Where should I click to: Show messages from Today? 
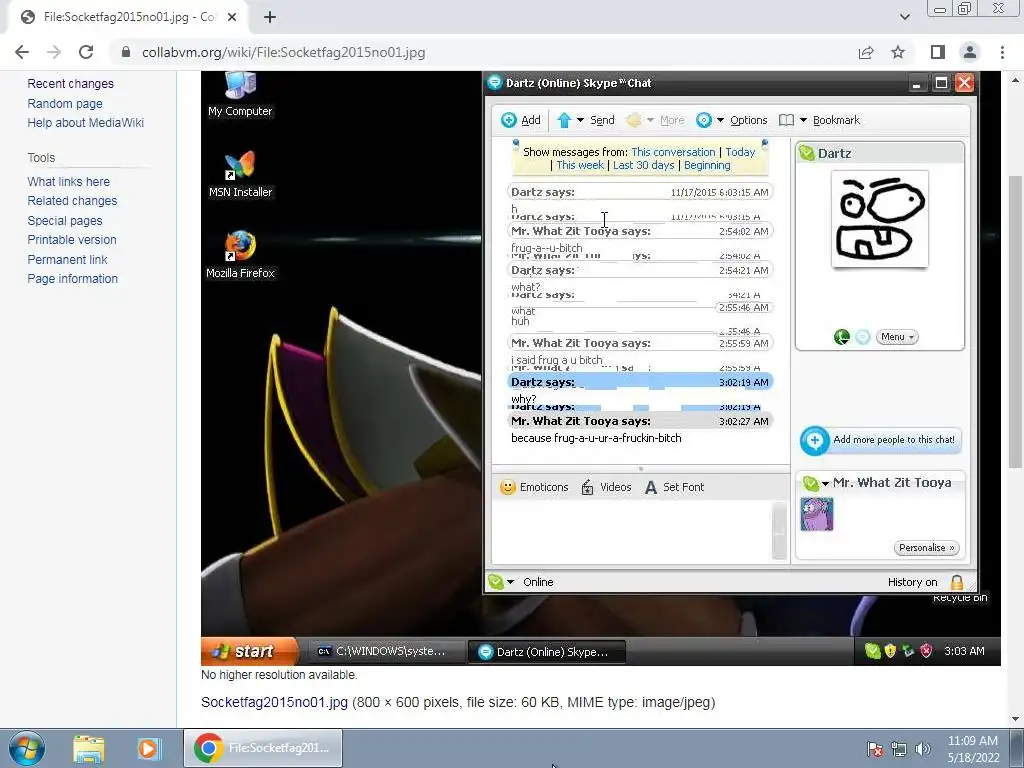[x=740, y=152]
